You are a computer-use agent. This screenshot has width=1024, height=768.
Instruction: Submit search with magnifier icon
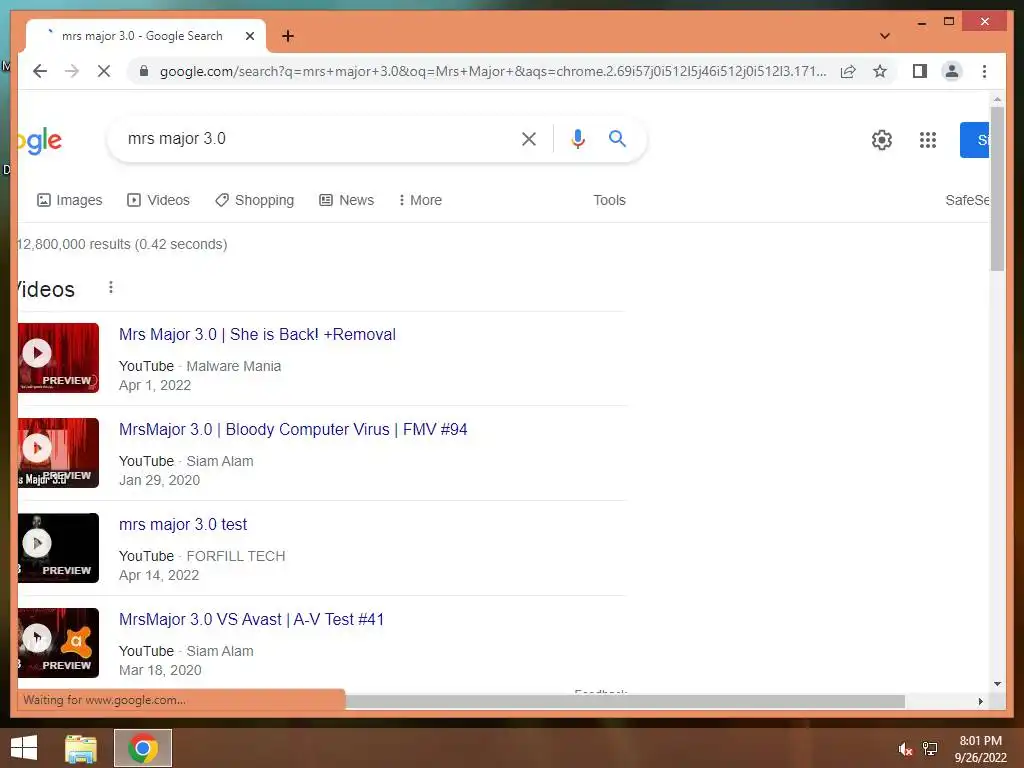pos(617,138)
